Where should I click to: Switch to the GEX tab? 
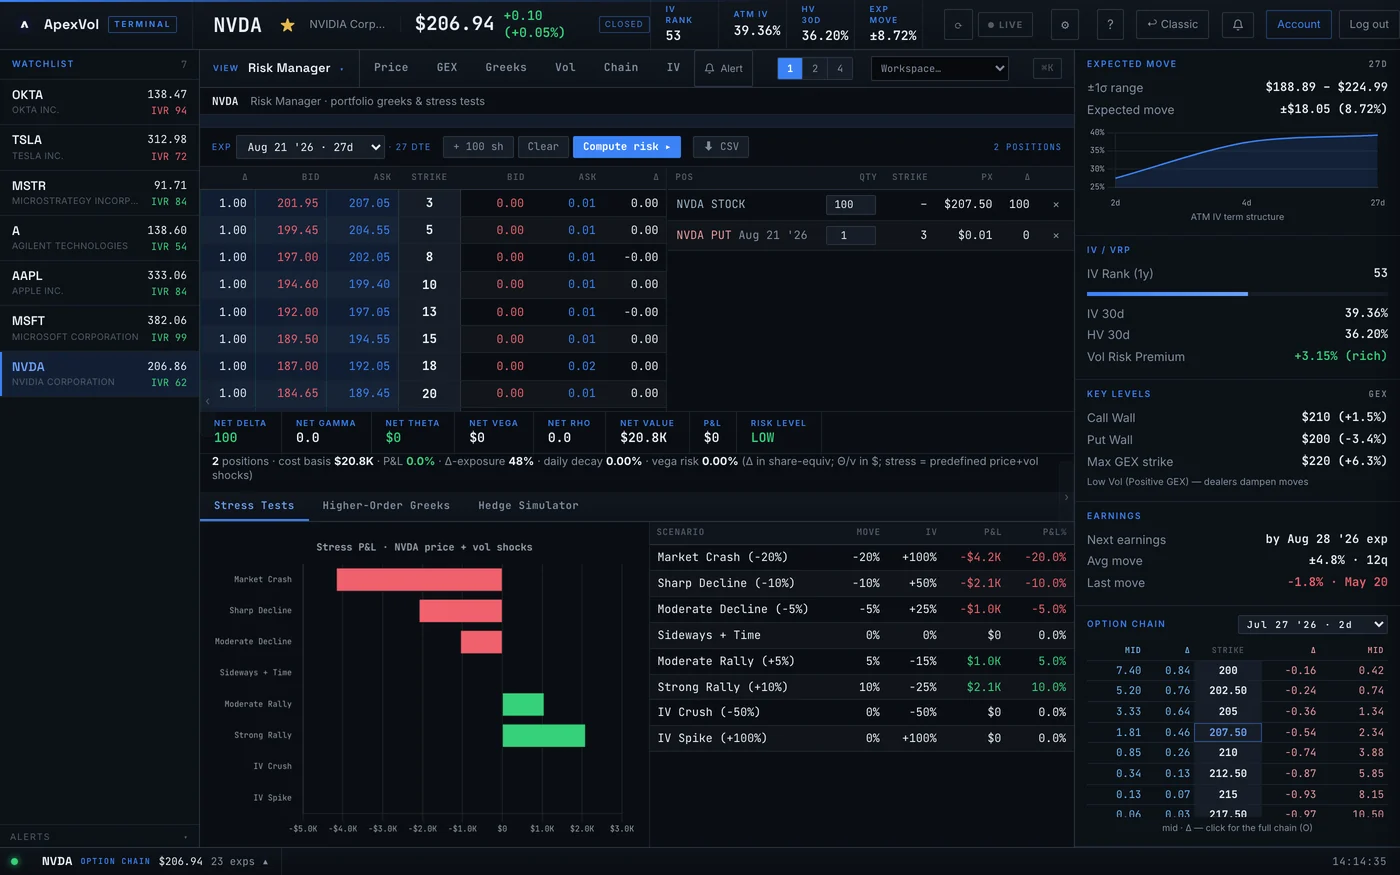[x=447, y=68]
